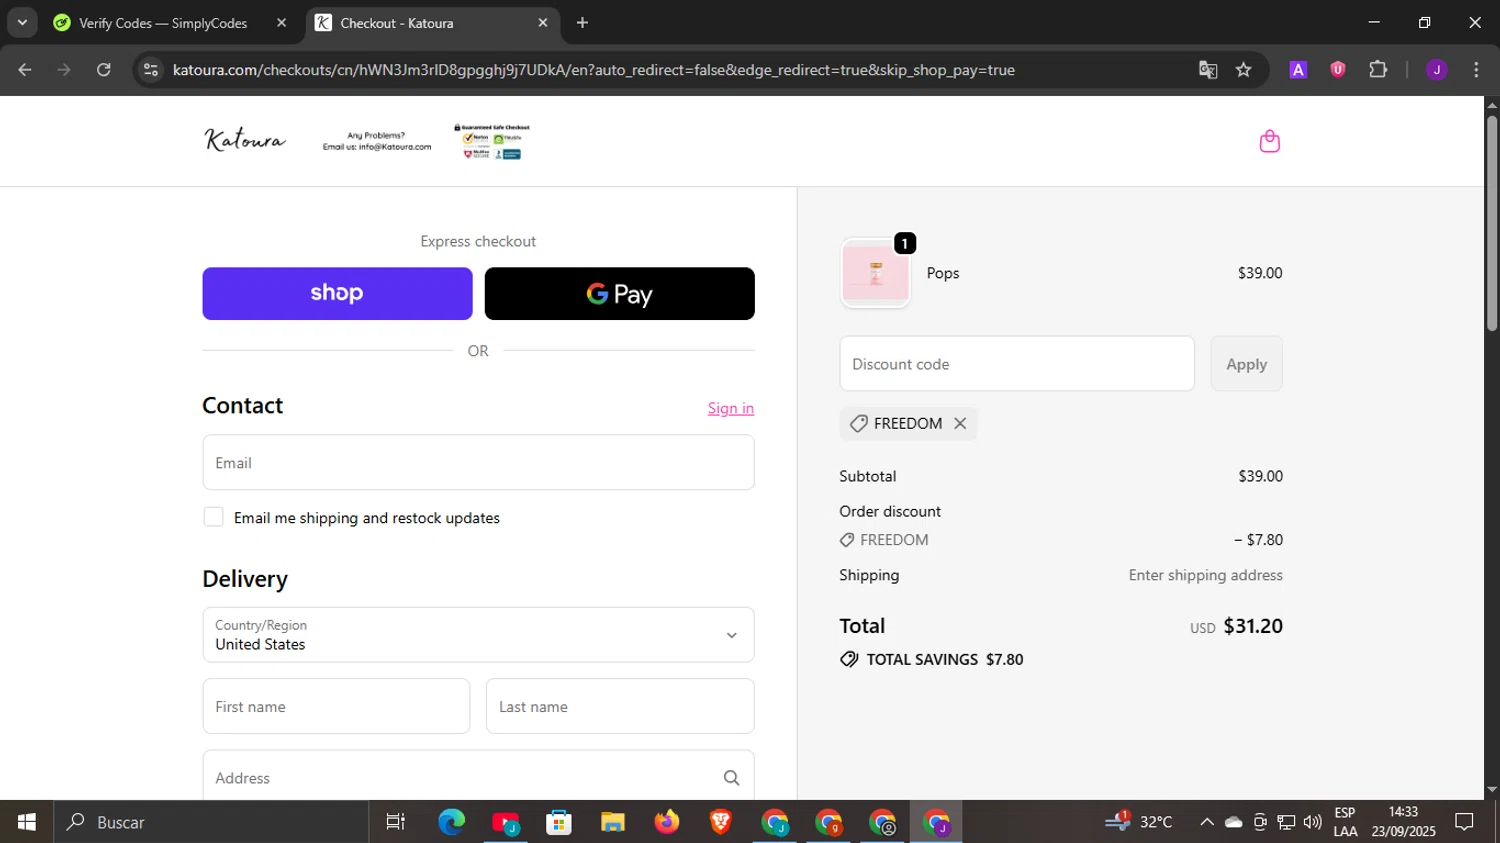Image resolution: width=1500 pixels, height=843 pixels.
Task: Open the purple A extension icon
Action: tap(1298, 70)
